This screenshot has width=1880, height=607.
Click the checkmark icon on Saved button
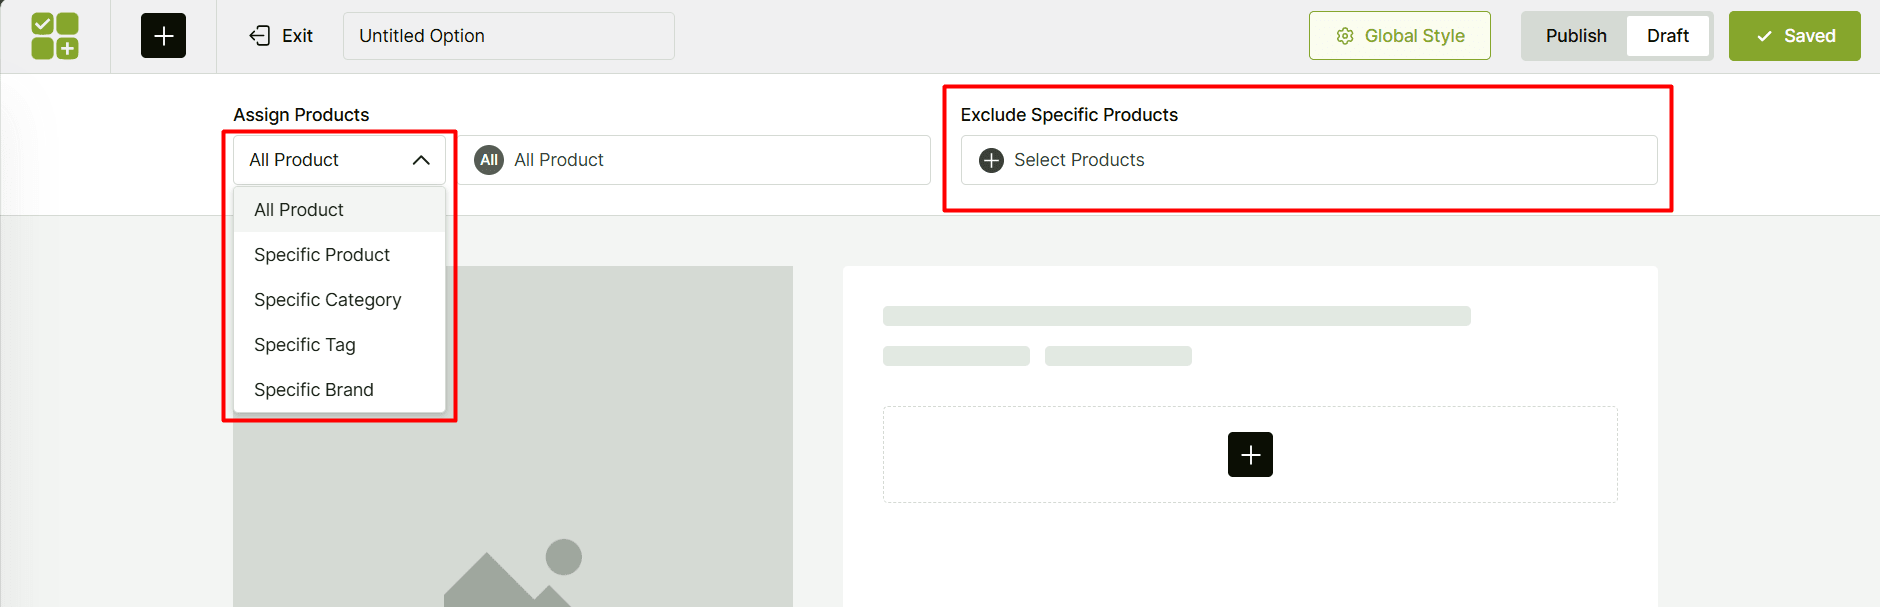pos(1764,36)
